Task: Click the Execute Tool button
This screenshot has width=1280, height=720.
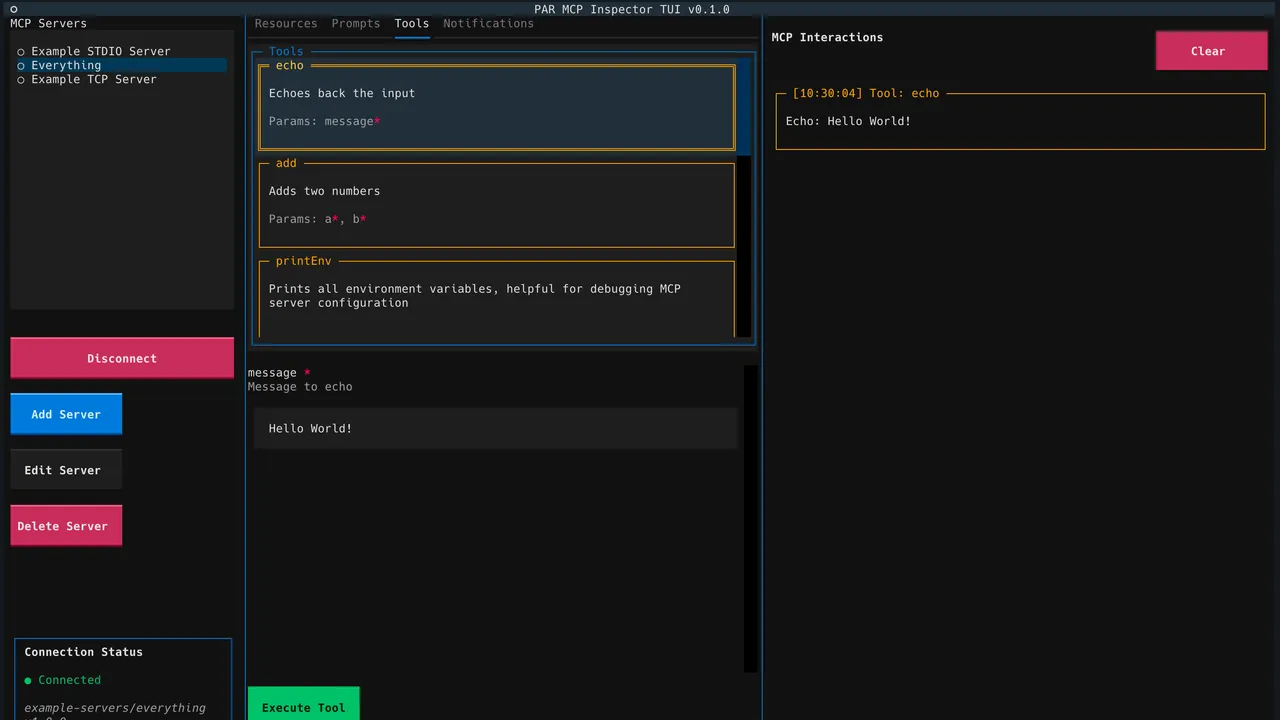Action: [x=303, y=704]
